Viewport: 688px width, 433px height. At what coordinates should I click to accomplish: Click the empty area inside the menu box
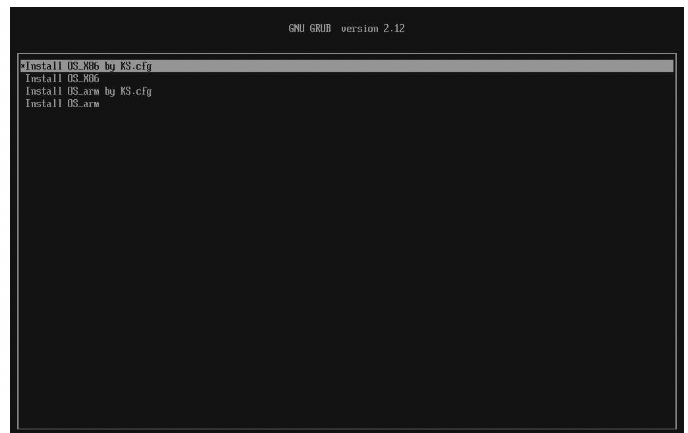[344, 260]
